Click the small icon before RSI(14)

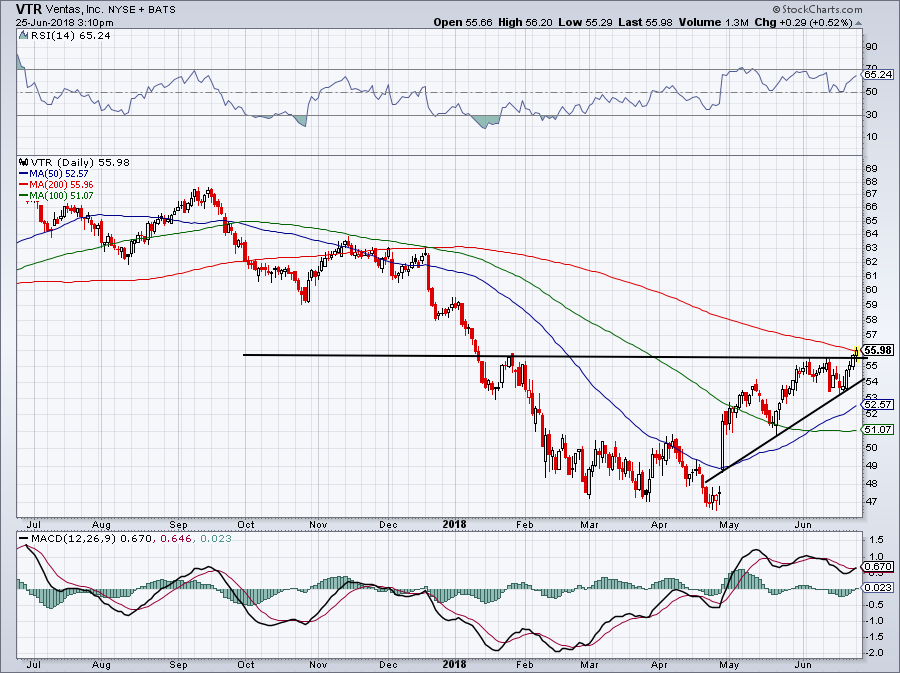(x=23, y=36)
